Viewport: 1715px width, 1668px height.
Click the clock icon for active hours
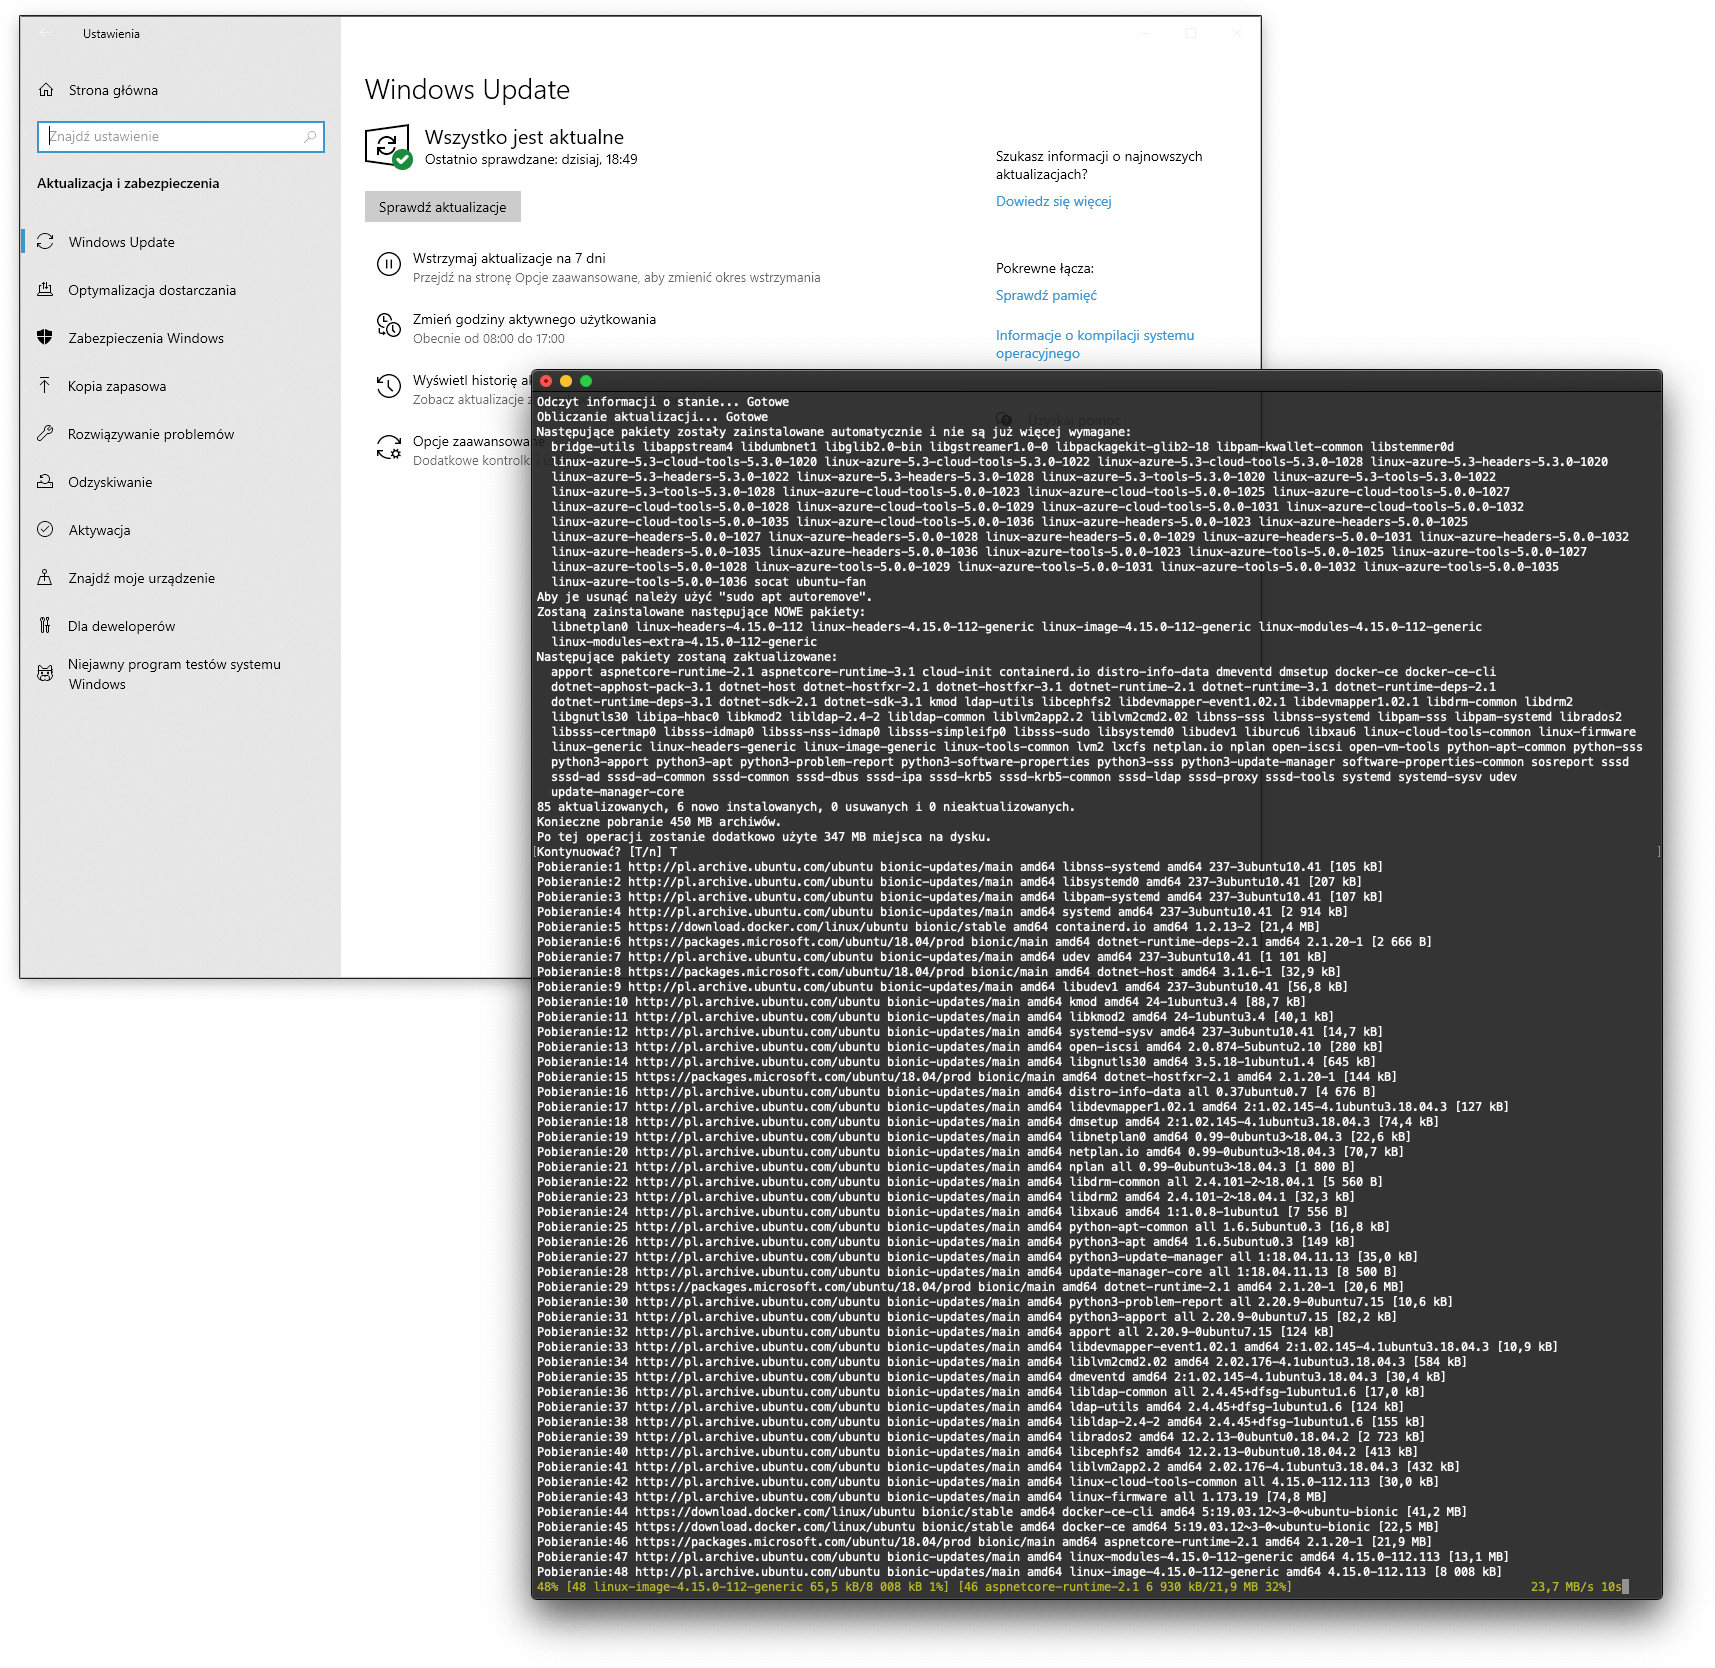point(388,325)
